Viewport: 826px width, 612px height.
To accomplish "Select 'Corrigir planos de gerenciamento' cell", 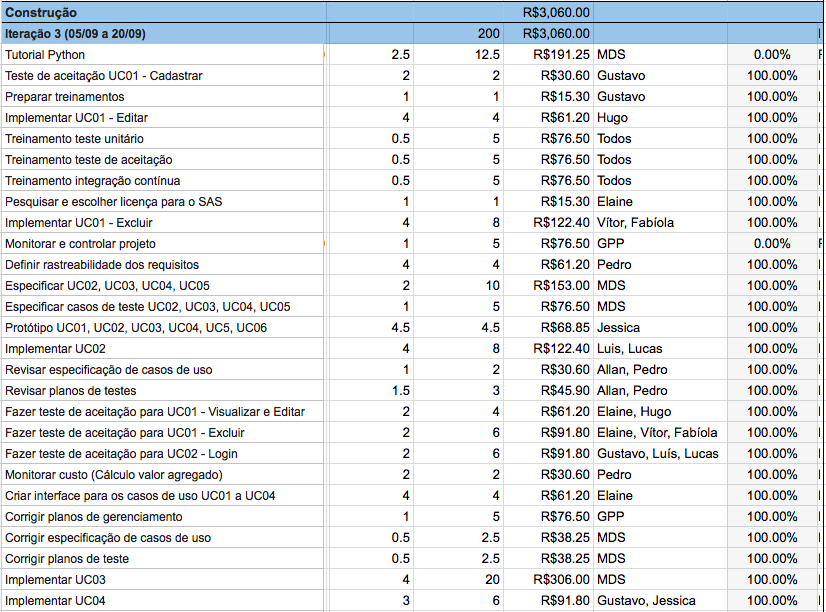I will 162,517.
